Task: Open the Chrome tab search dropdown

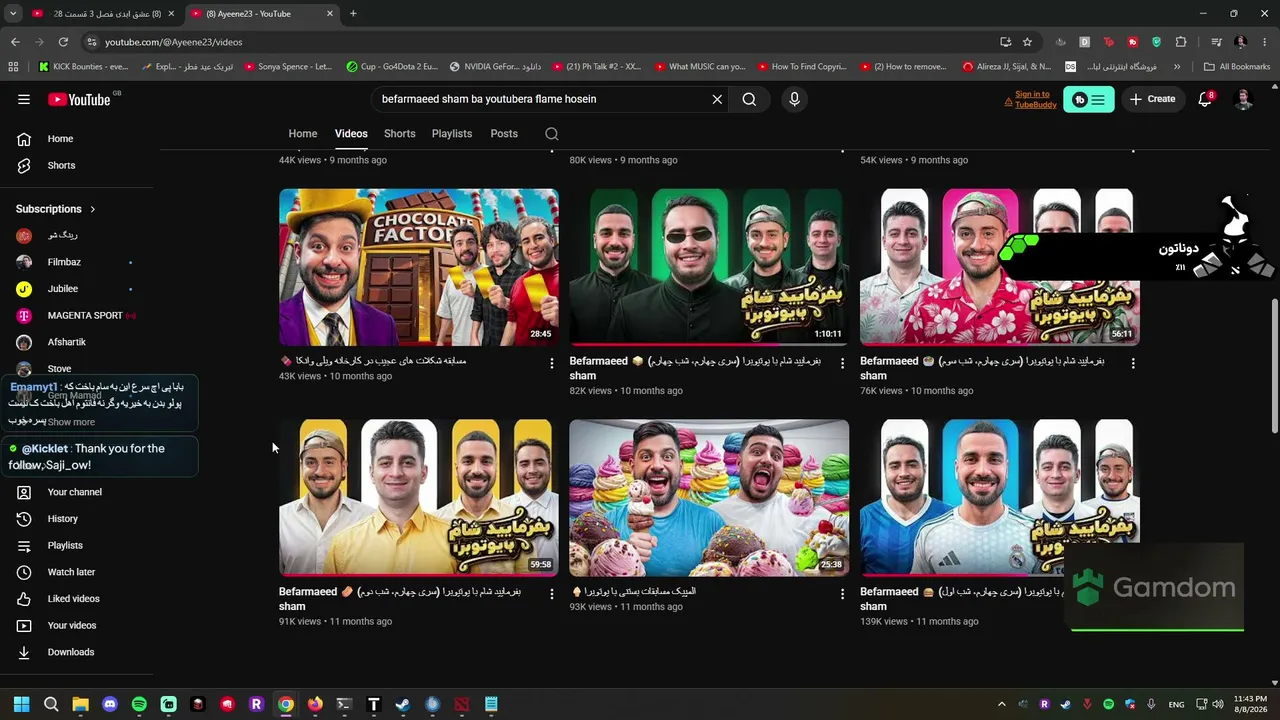Action: pos(13,14)
